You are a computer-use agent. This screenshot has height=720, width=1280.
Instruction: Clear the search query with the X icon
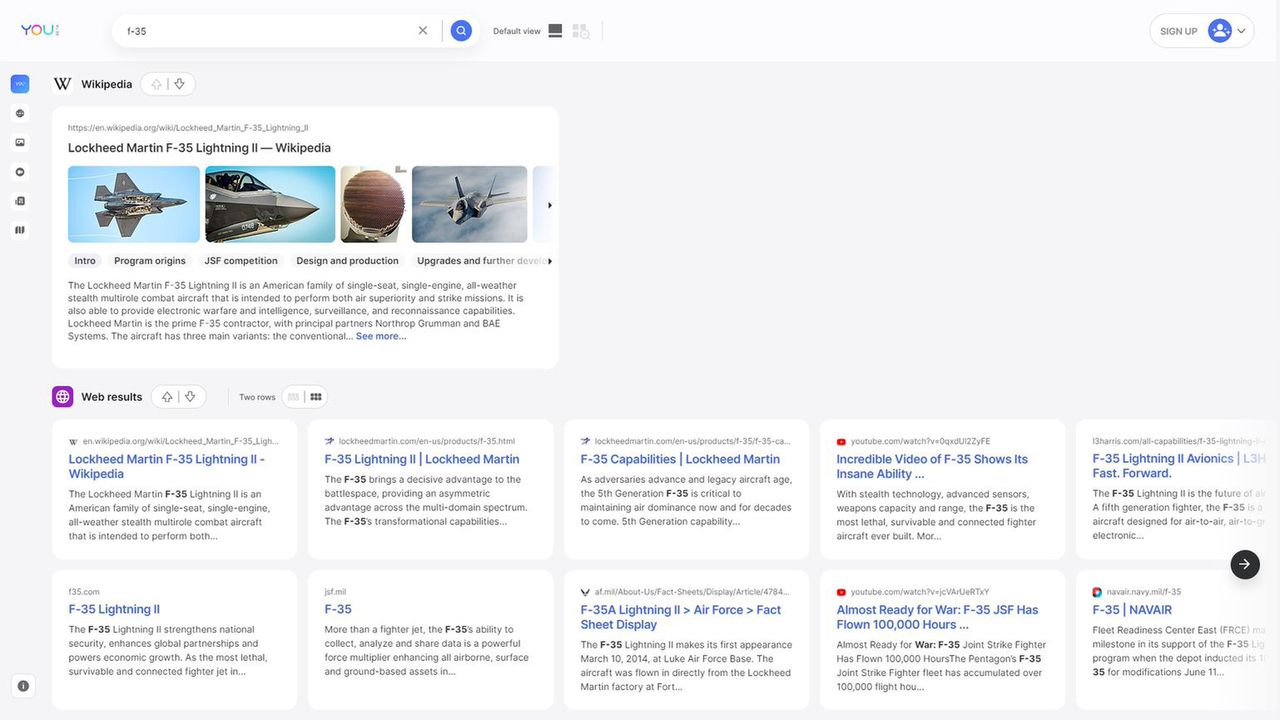point(423,31)
